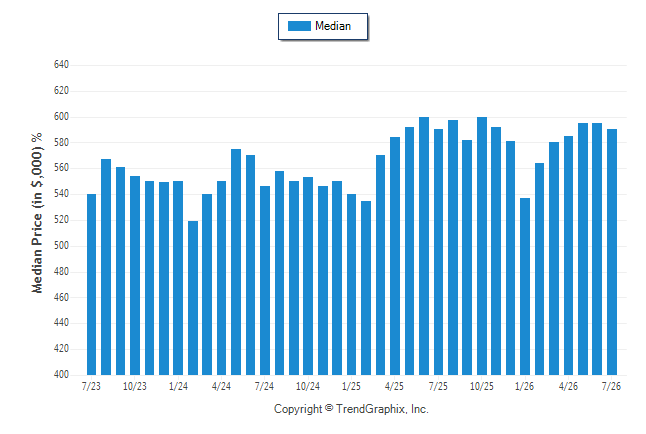The image size is (646, 434).
Task: Click the 400 y-axis value
Action: (61, 375)
